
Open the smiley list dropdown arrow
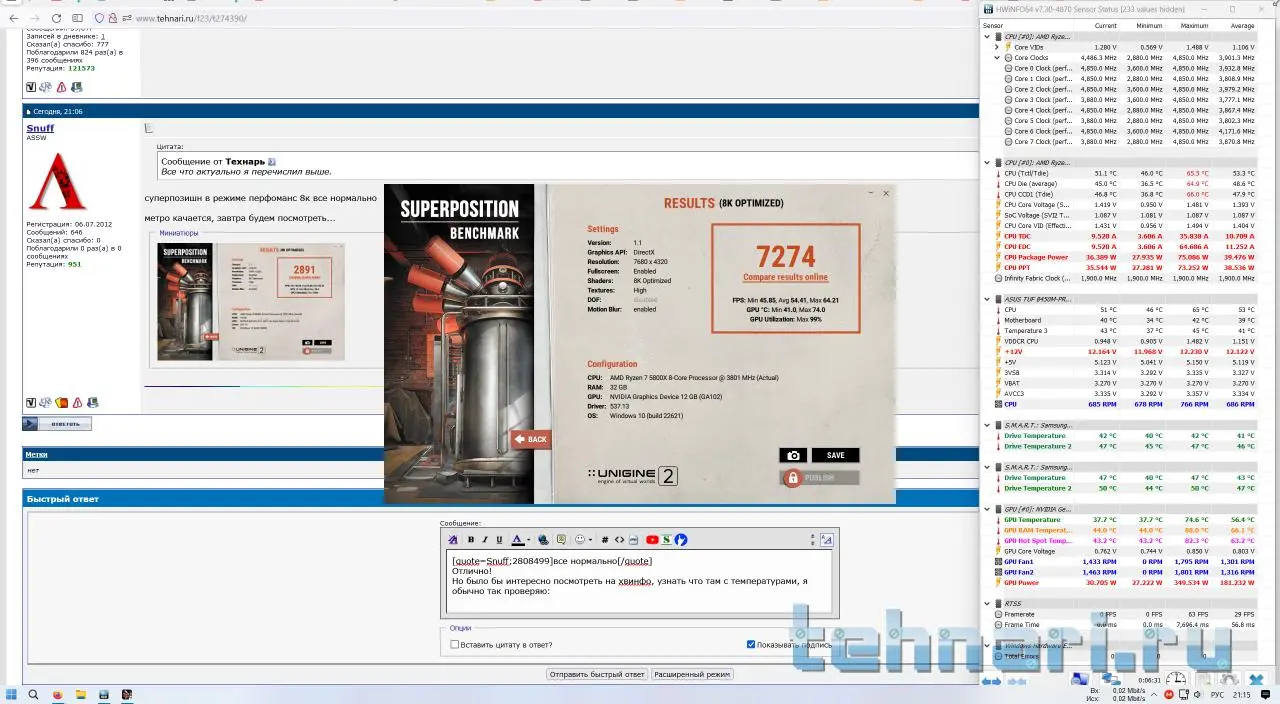click(590, 540)
